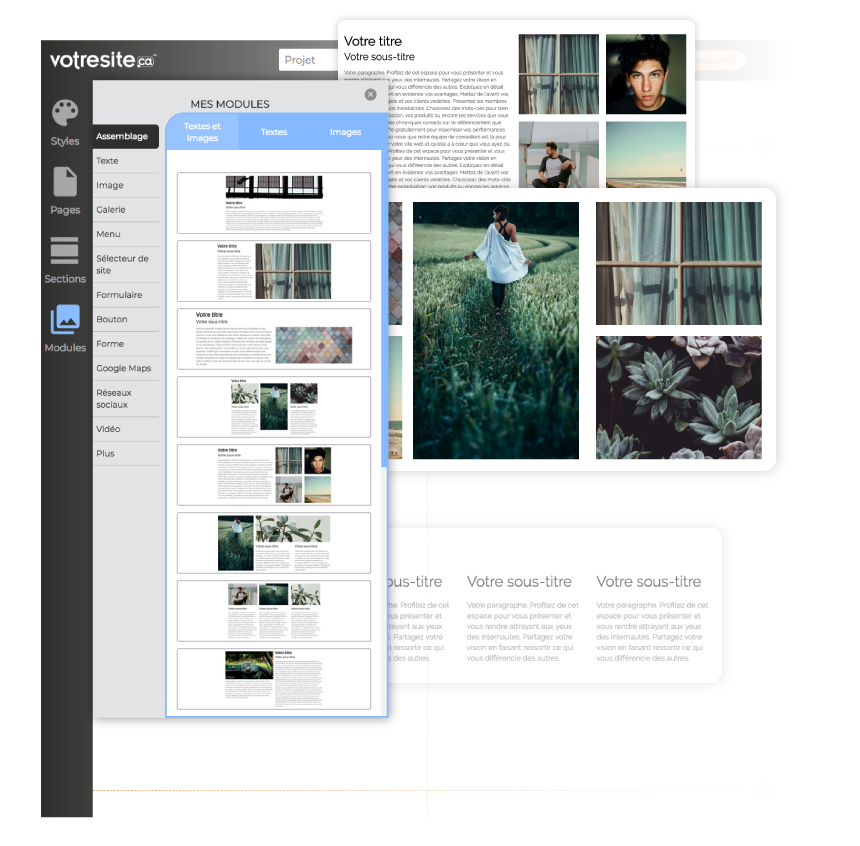The height and width of the screenshot is (846, 860).
Task: Click the votresite.ca logo
Action: tap(103, 60)
